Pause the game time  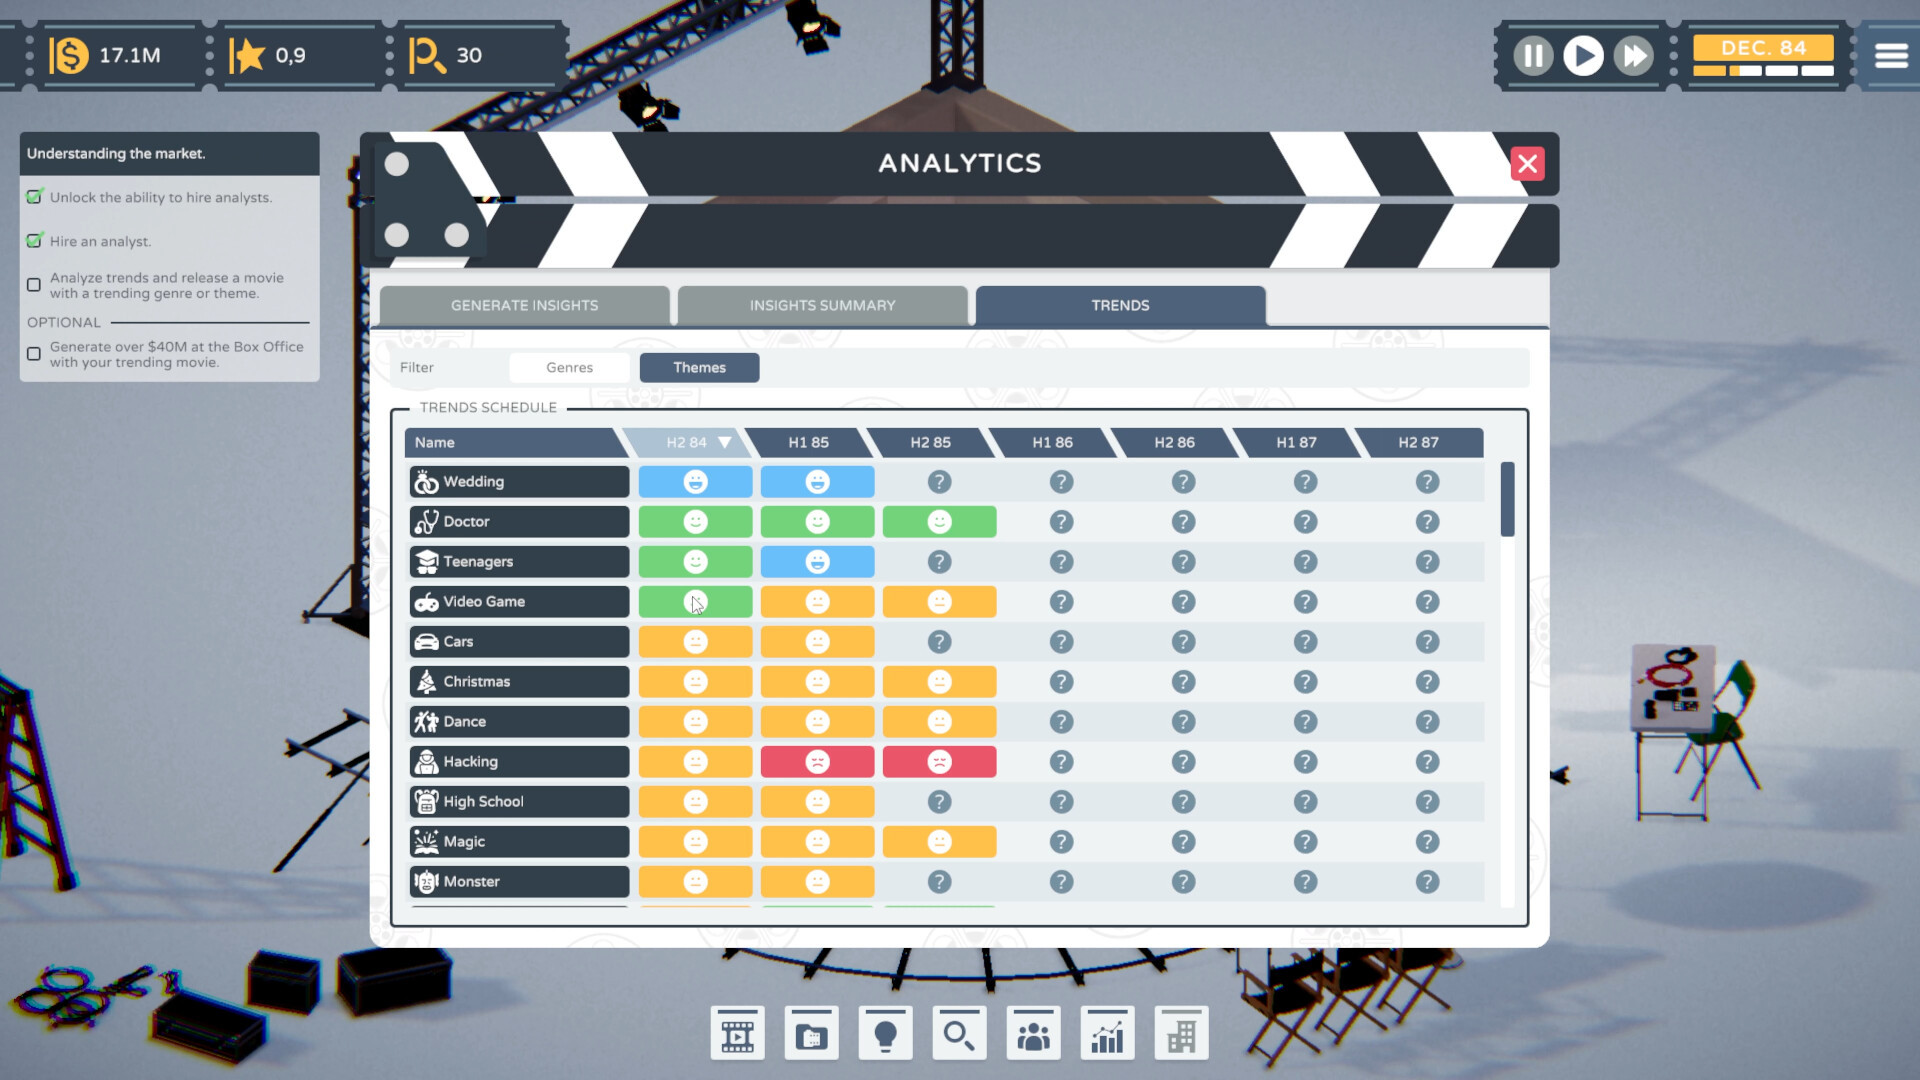pos(1532,56)
